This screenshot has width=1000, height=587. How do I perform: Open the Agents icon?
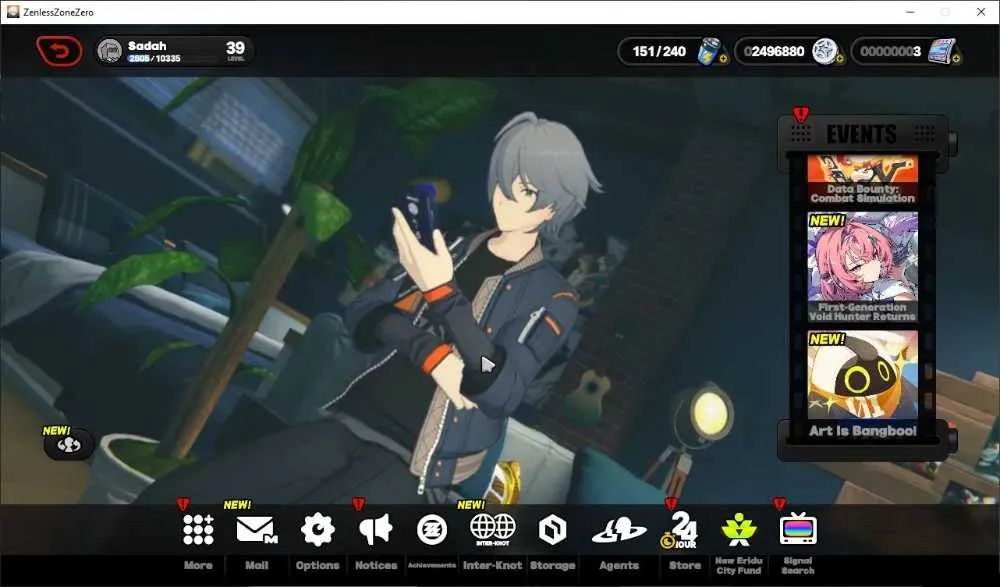coord(619,530)
